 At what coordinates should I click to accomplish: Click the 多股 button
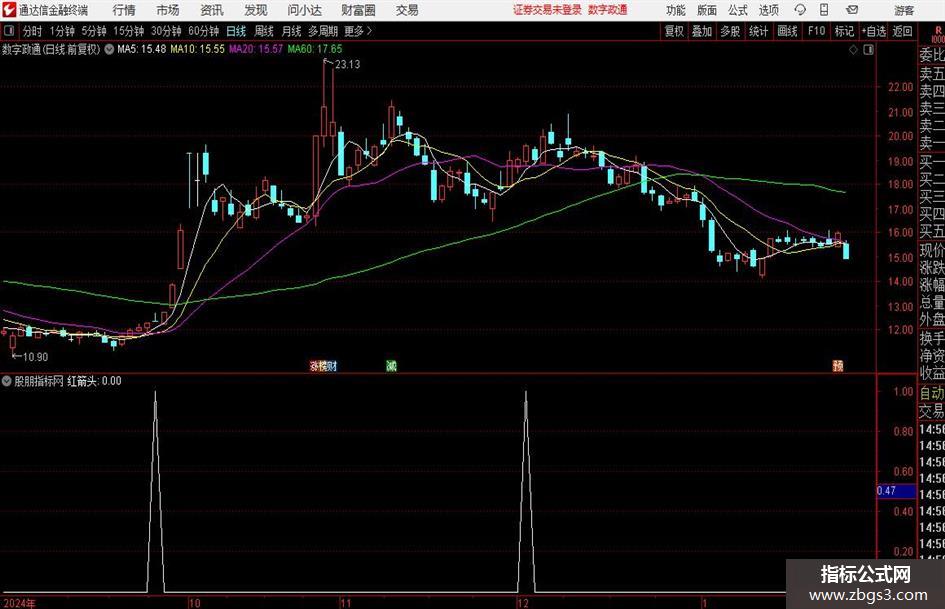[730, 31]
